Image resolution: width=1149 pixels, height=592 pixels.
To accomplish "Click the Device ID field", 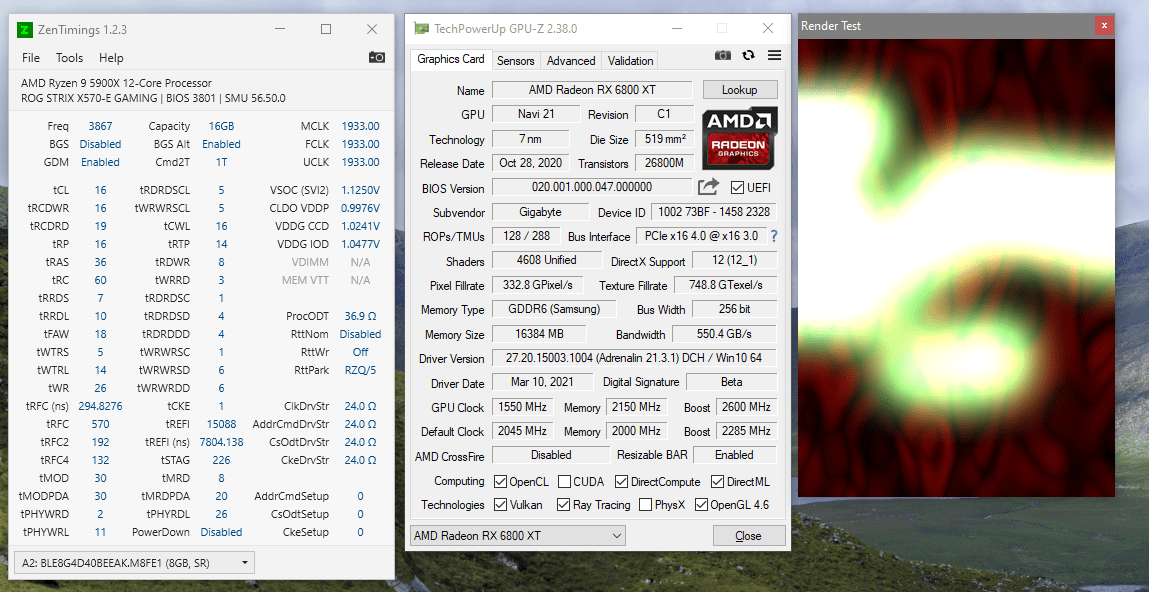I will coord(714,212).
